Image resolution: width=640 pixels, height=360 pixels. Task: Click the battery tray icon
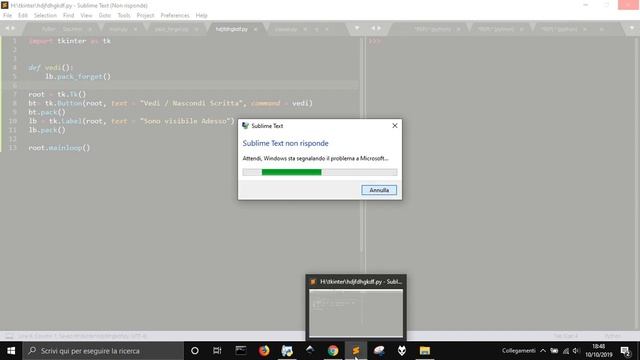coord(554,351)
